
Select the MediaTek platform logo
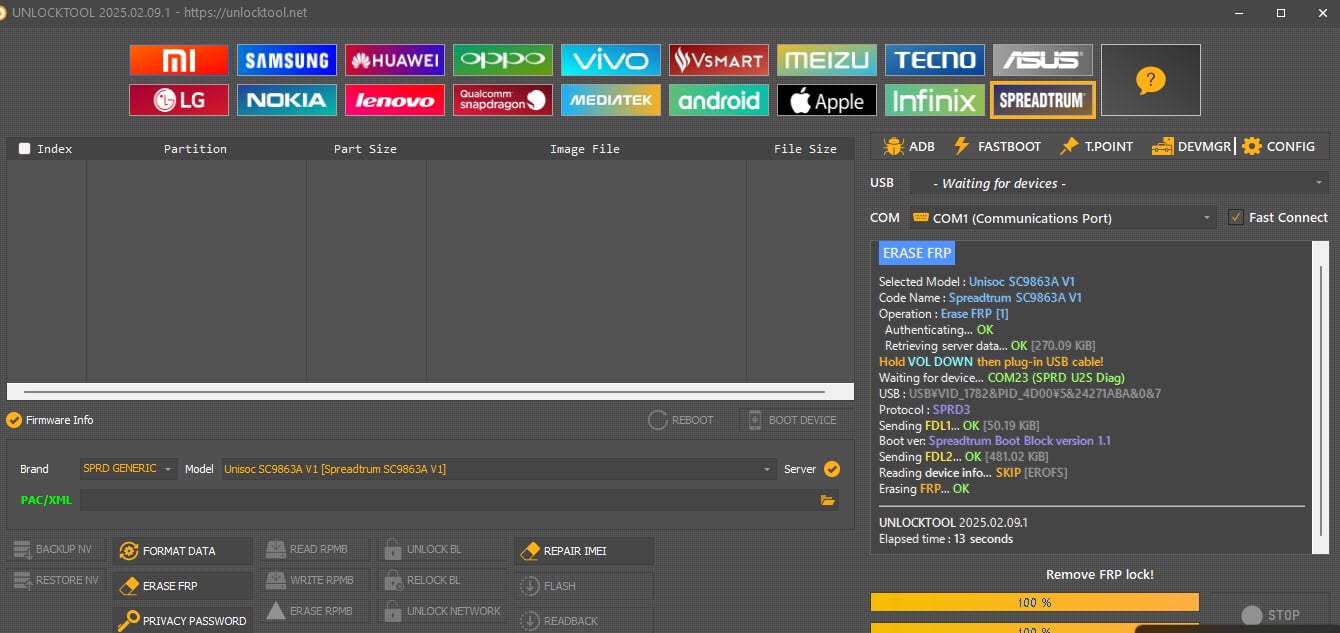pyautogui.click(x=611, y=100)
